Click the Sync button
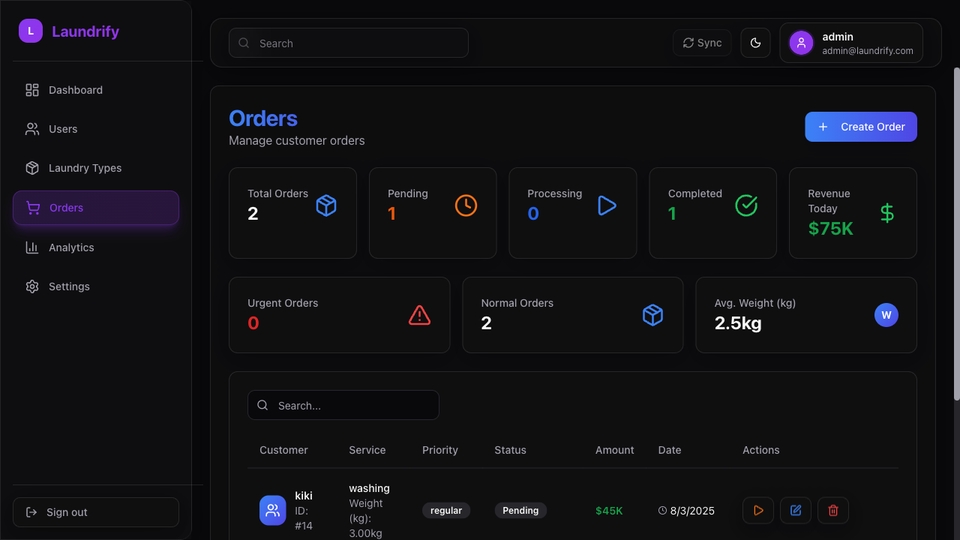The image size is (960, 540). tap(702, 43)
